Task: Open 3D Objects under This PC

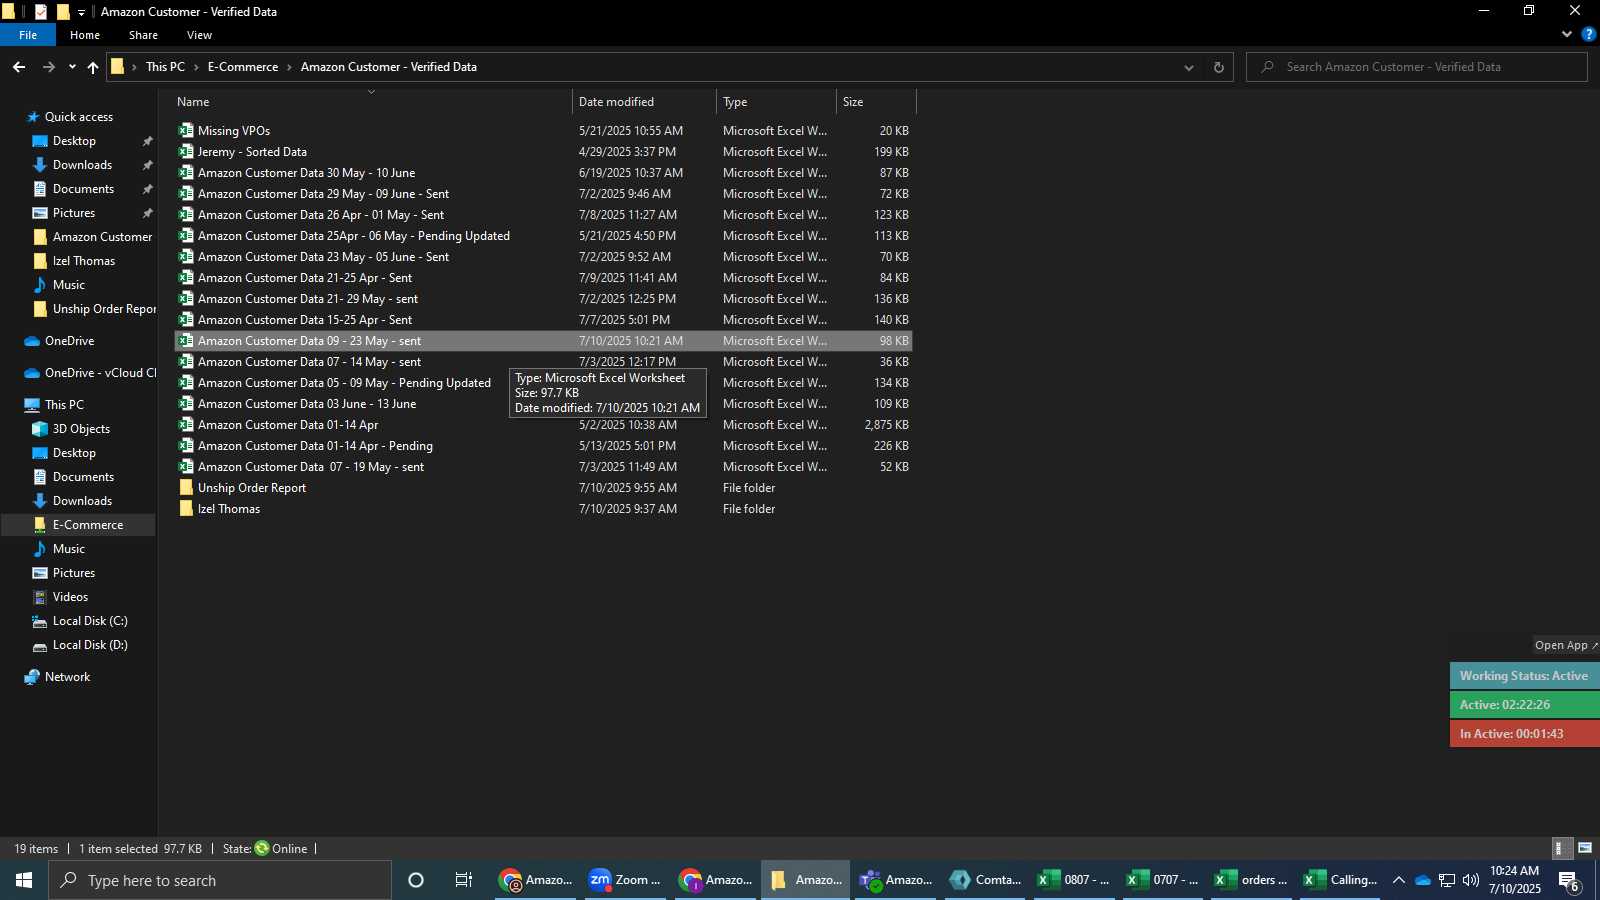Action: (x=81, y=429)
